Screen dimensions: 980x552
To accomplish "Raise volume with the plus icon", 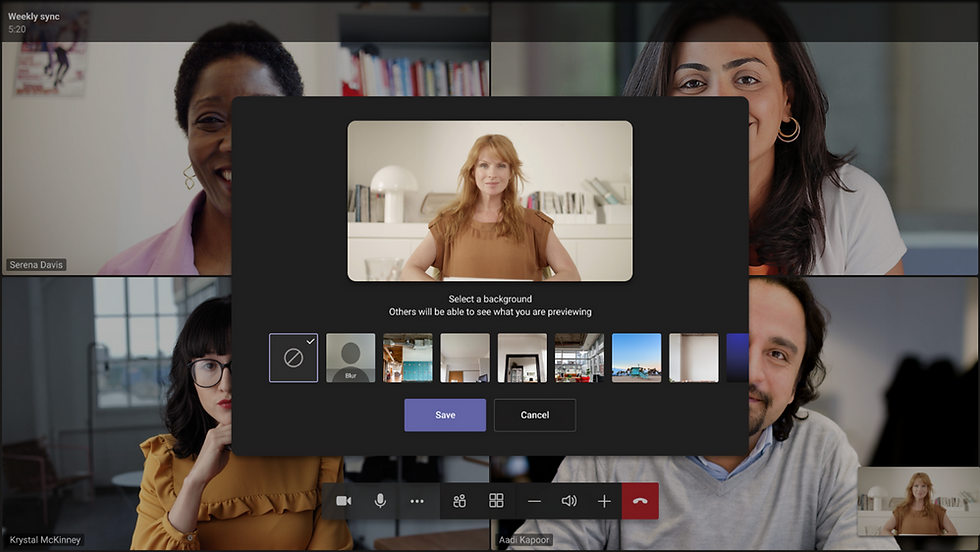I will pos(604,501).
